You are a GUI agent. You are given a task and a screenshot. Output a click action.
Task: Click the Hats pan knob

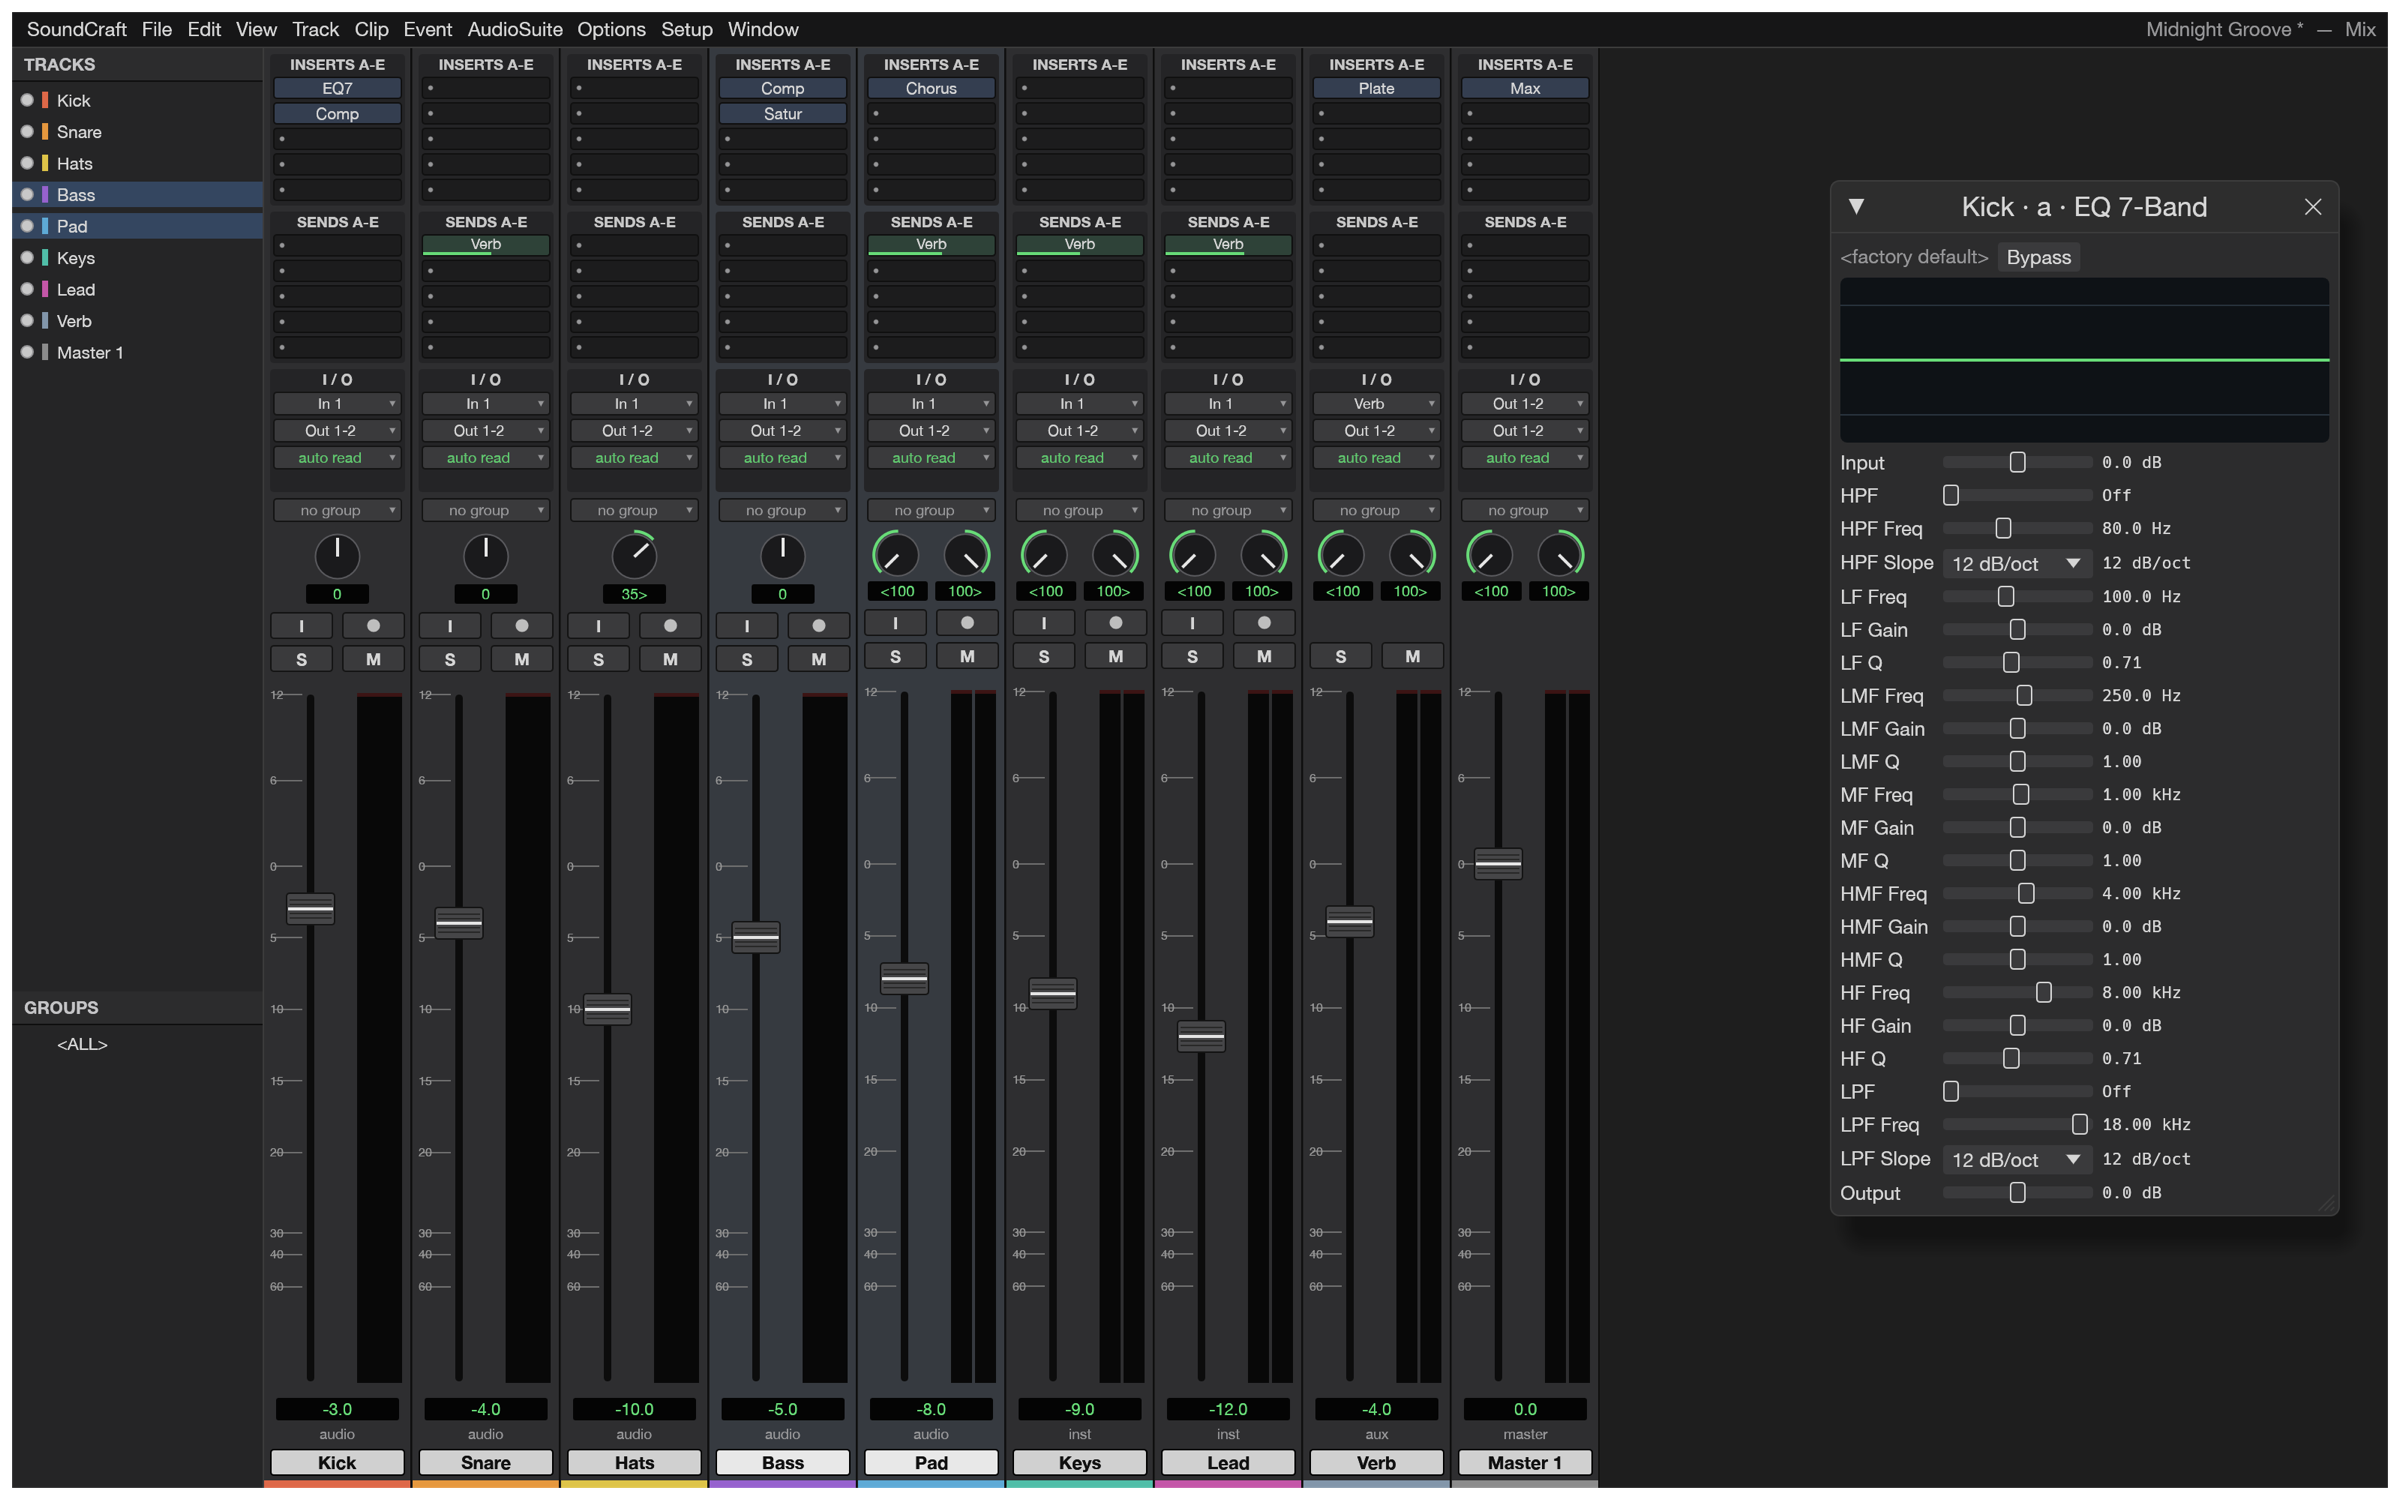(634, 556)
